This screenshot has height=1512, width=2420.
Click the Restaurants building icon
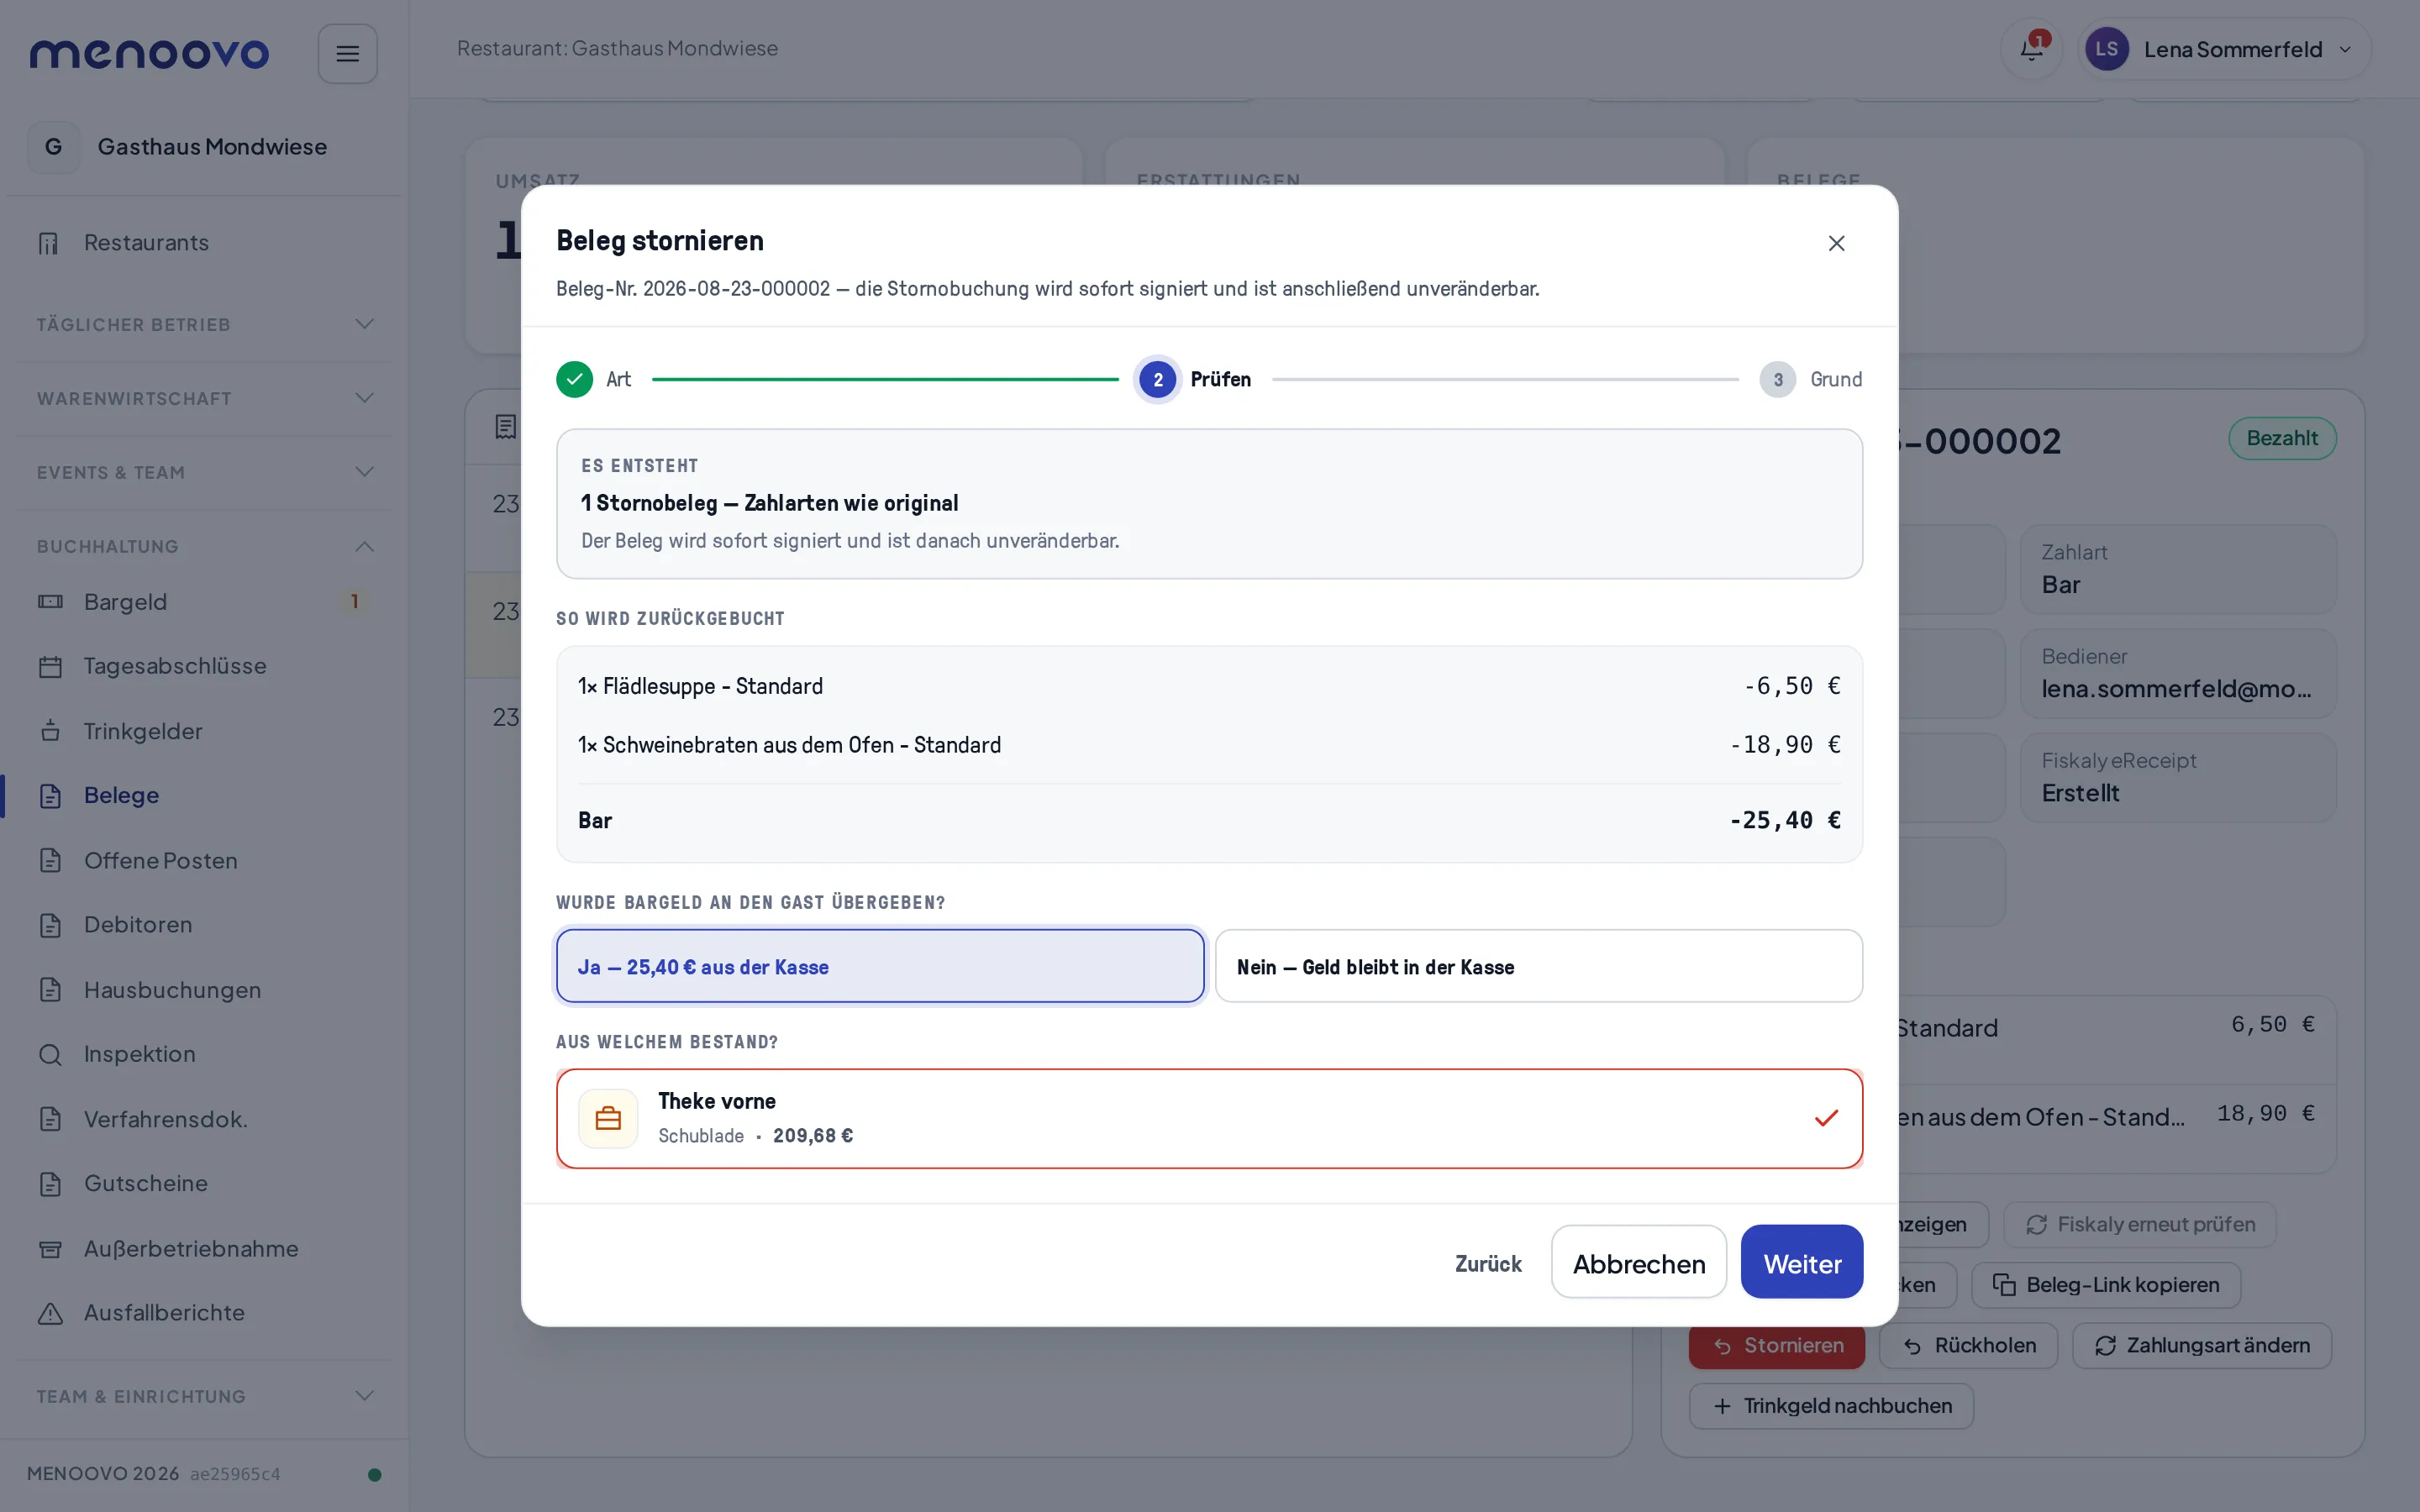(49, 243)
